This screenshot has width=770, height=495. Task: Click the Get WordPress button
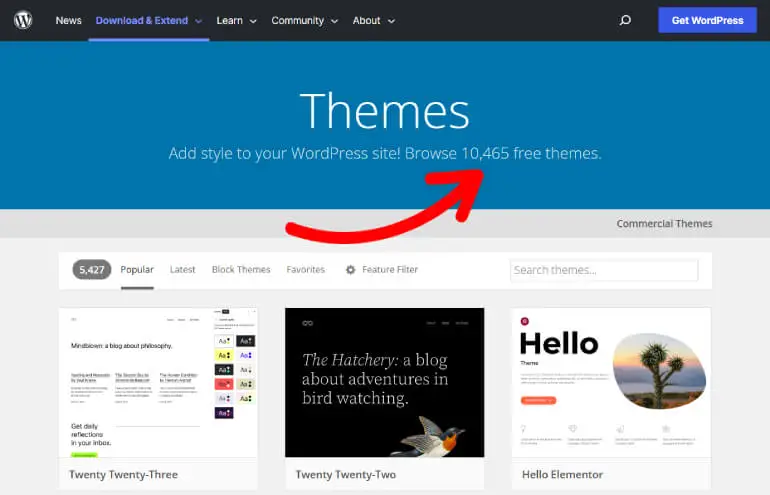coord(707,20)
